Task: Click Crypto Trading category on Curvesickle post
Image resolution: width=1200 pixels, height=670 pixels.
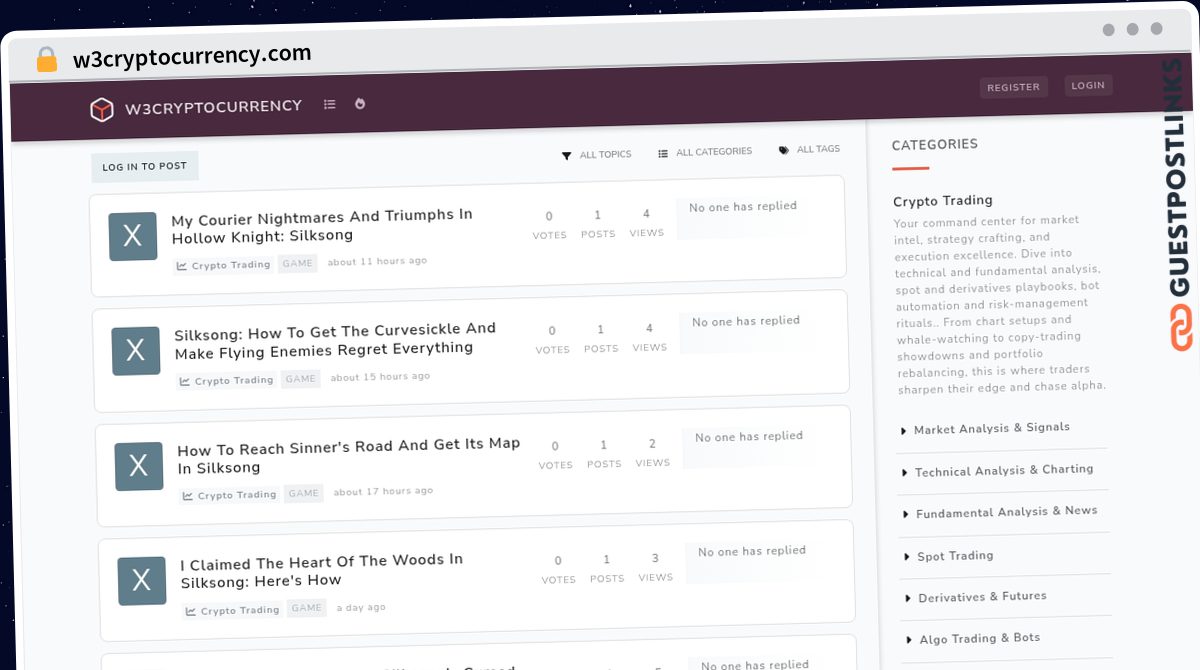Action: tap(226, 380)
